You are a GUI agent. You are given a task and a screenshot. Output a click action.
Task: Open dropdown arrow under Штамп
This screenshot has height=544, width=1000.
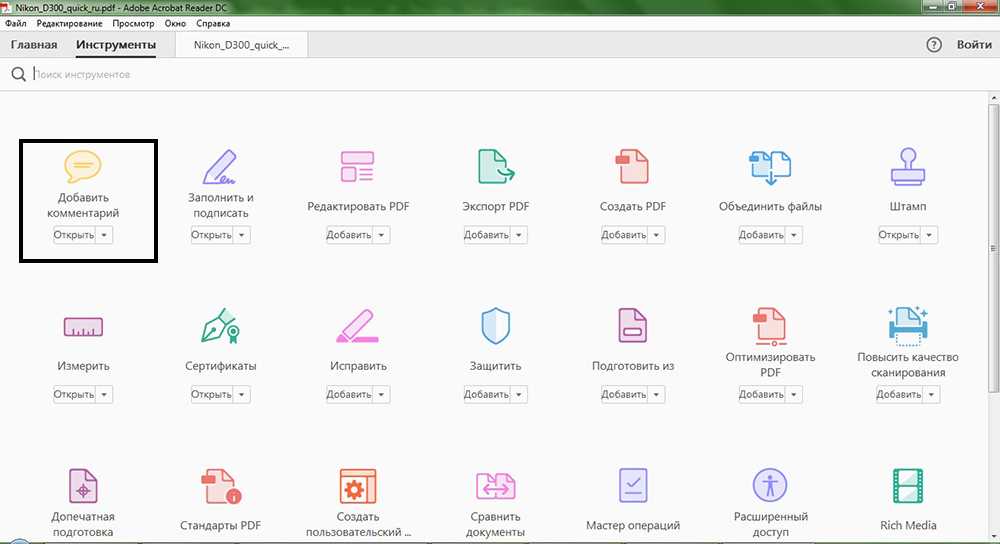[930, 235]
